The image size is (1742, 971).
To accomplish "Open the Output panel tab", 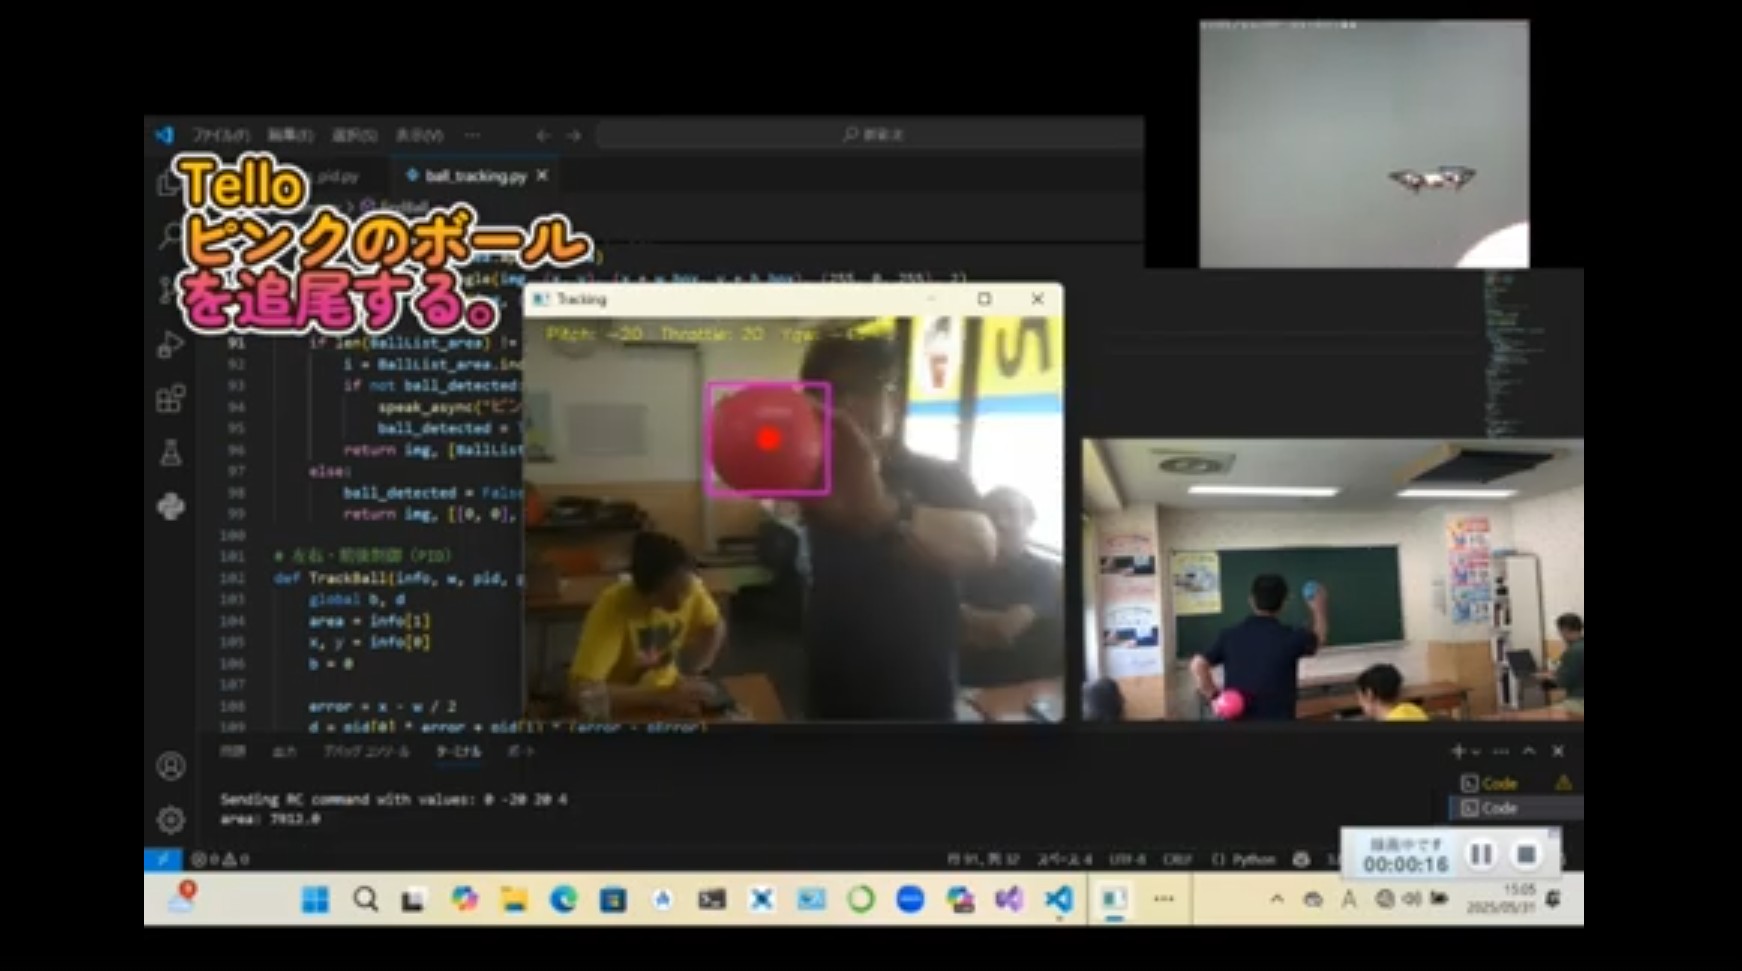I will point(284,751).
